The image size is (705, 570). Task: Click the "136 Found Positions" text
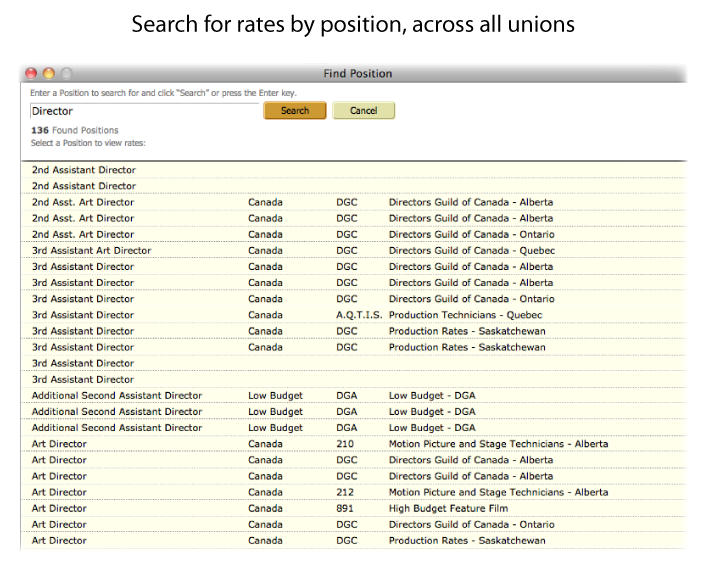pos(75,130)
